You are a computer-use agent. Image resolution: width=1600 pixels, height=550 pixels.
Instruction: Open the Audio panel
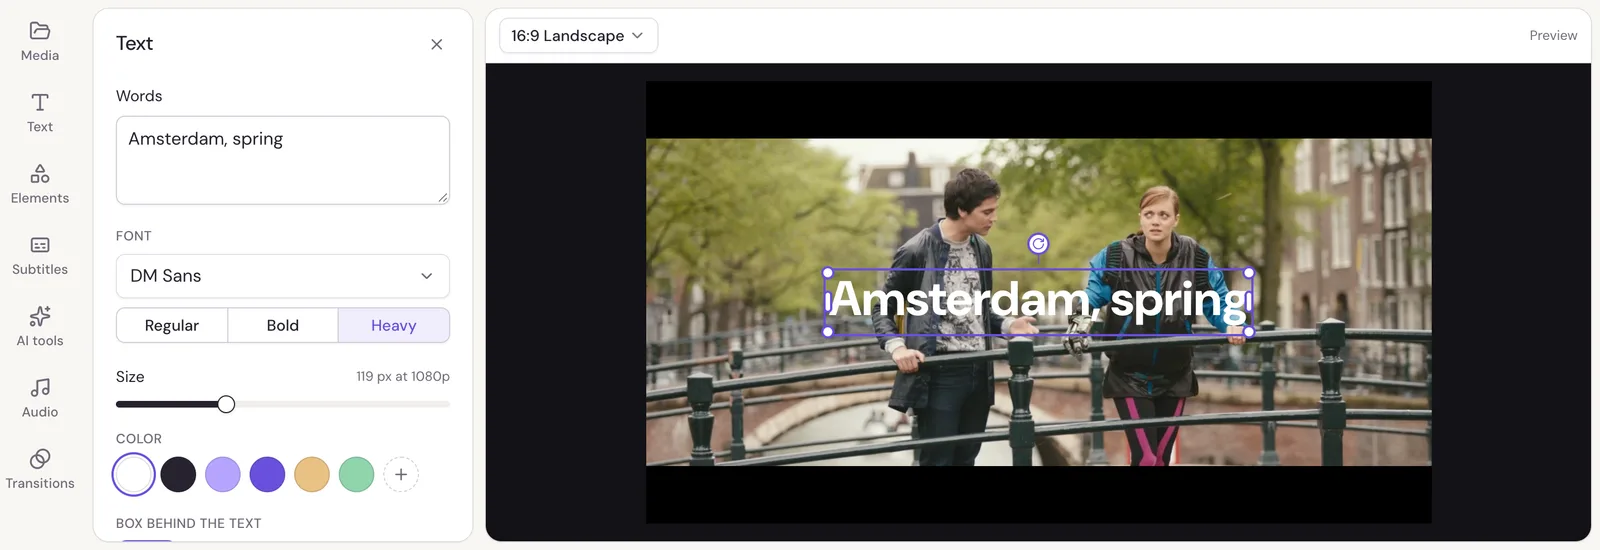40,398
